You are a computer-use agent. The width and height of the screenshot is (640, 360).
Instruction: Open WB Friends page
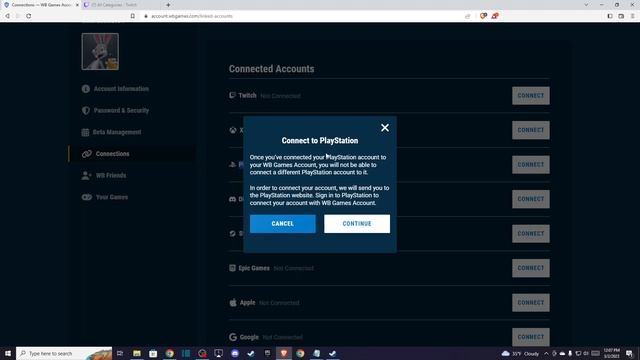point(111,175)
